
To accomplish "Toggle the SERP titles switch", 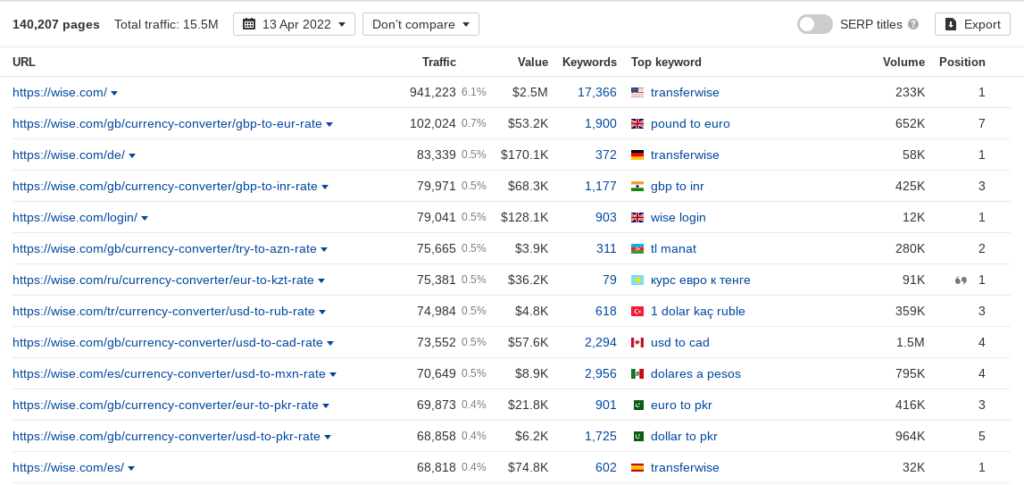I will click(814, 24).
